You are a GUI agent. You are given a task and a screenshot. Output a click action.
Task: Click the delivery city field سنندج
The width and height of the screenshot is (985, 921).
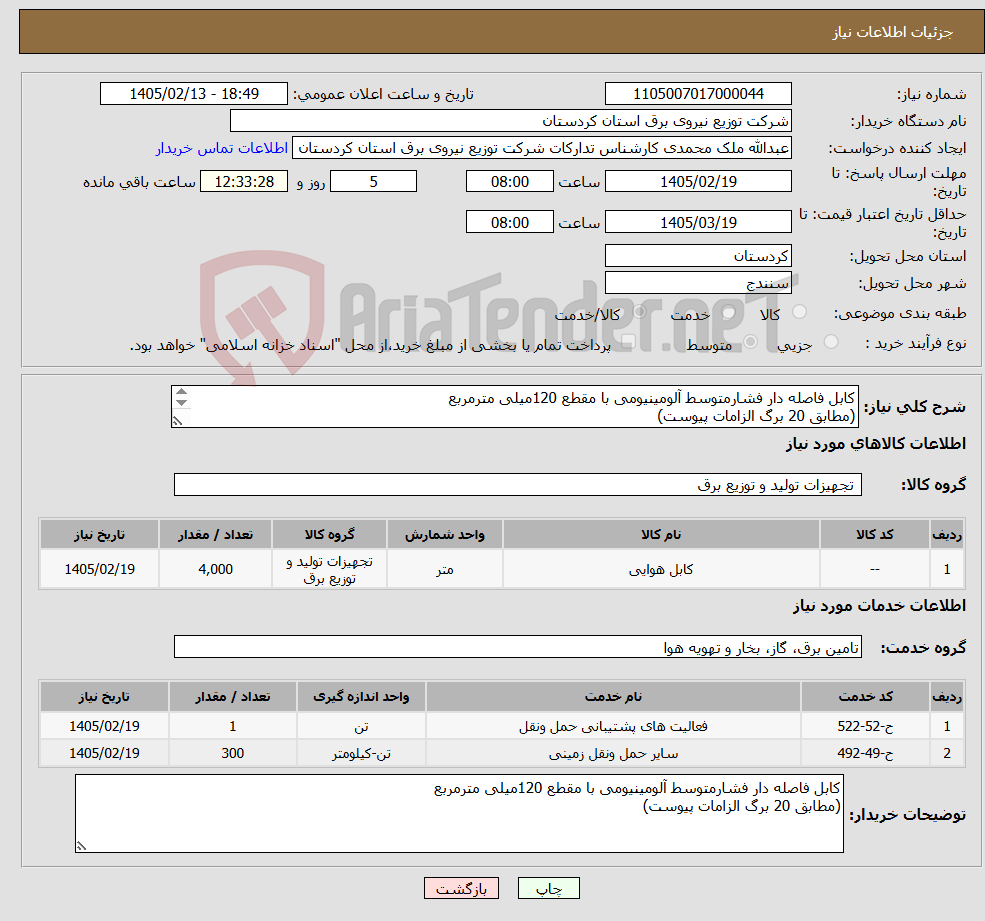[x=698, y=283]
